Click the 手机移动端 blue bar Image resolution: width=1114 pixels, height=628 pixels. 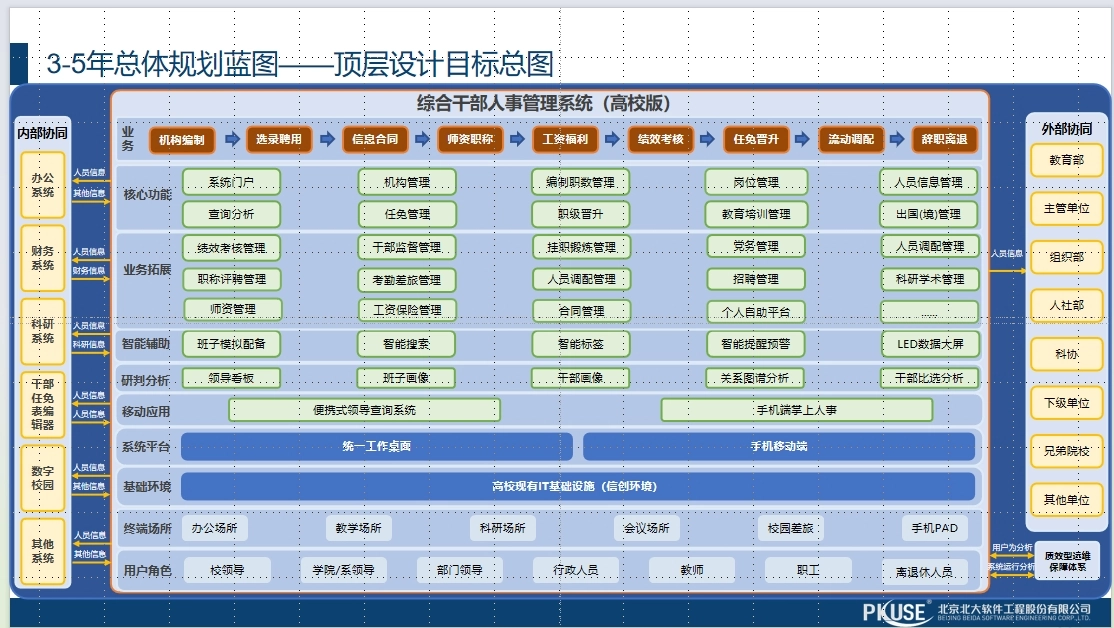click(x=779, y=446)
